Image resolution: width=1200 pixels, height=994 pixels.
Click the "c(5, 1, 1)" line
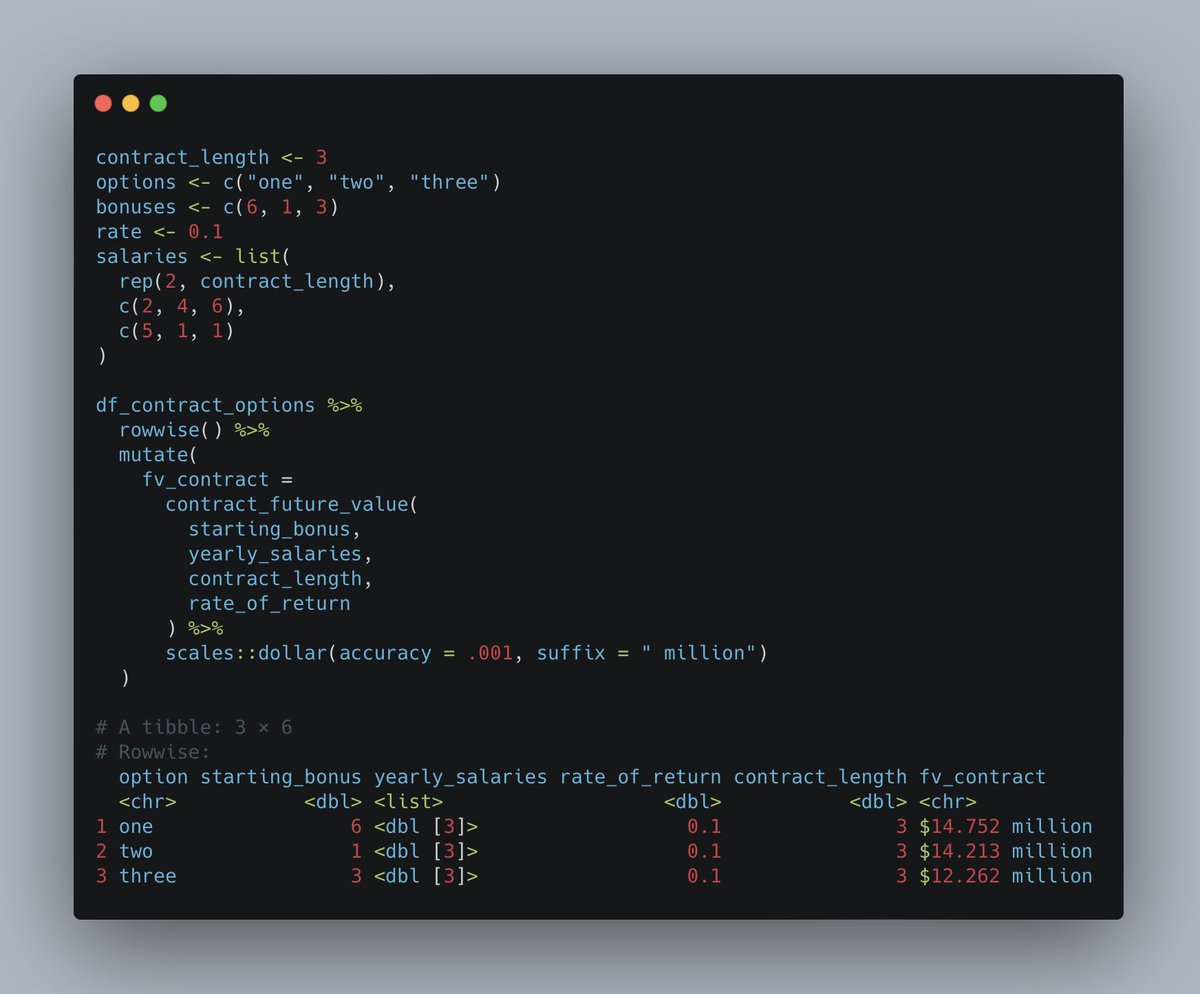tap(177, 330)
